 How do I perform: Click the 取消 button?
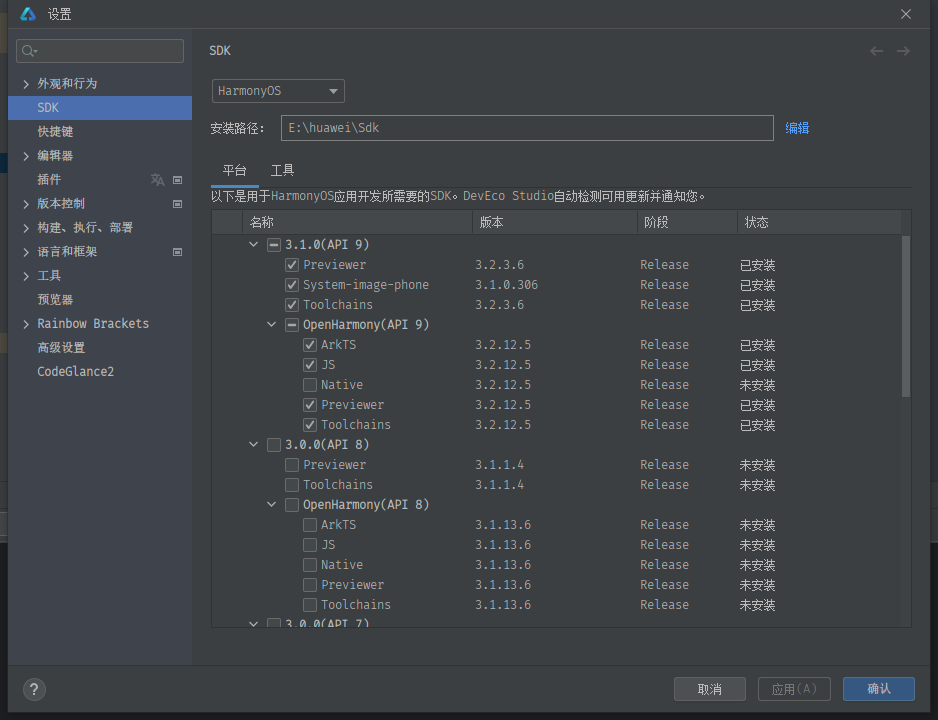click(x=709, y=689)
